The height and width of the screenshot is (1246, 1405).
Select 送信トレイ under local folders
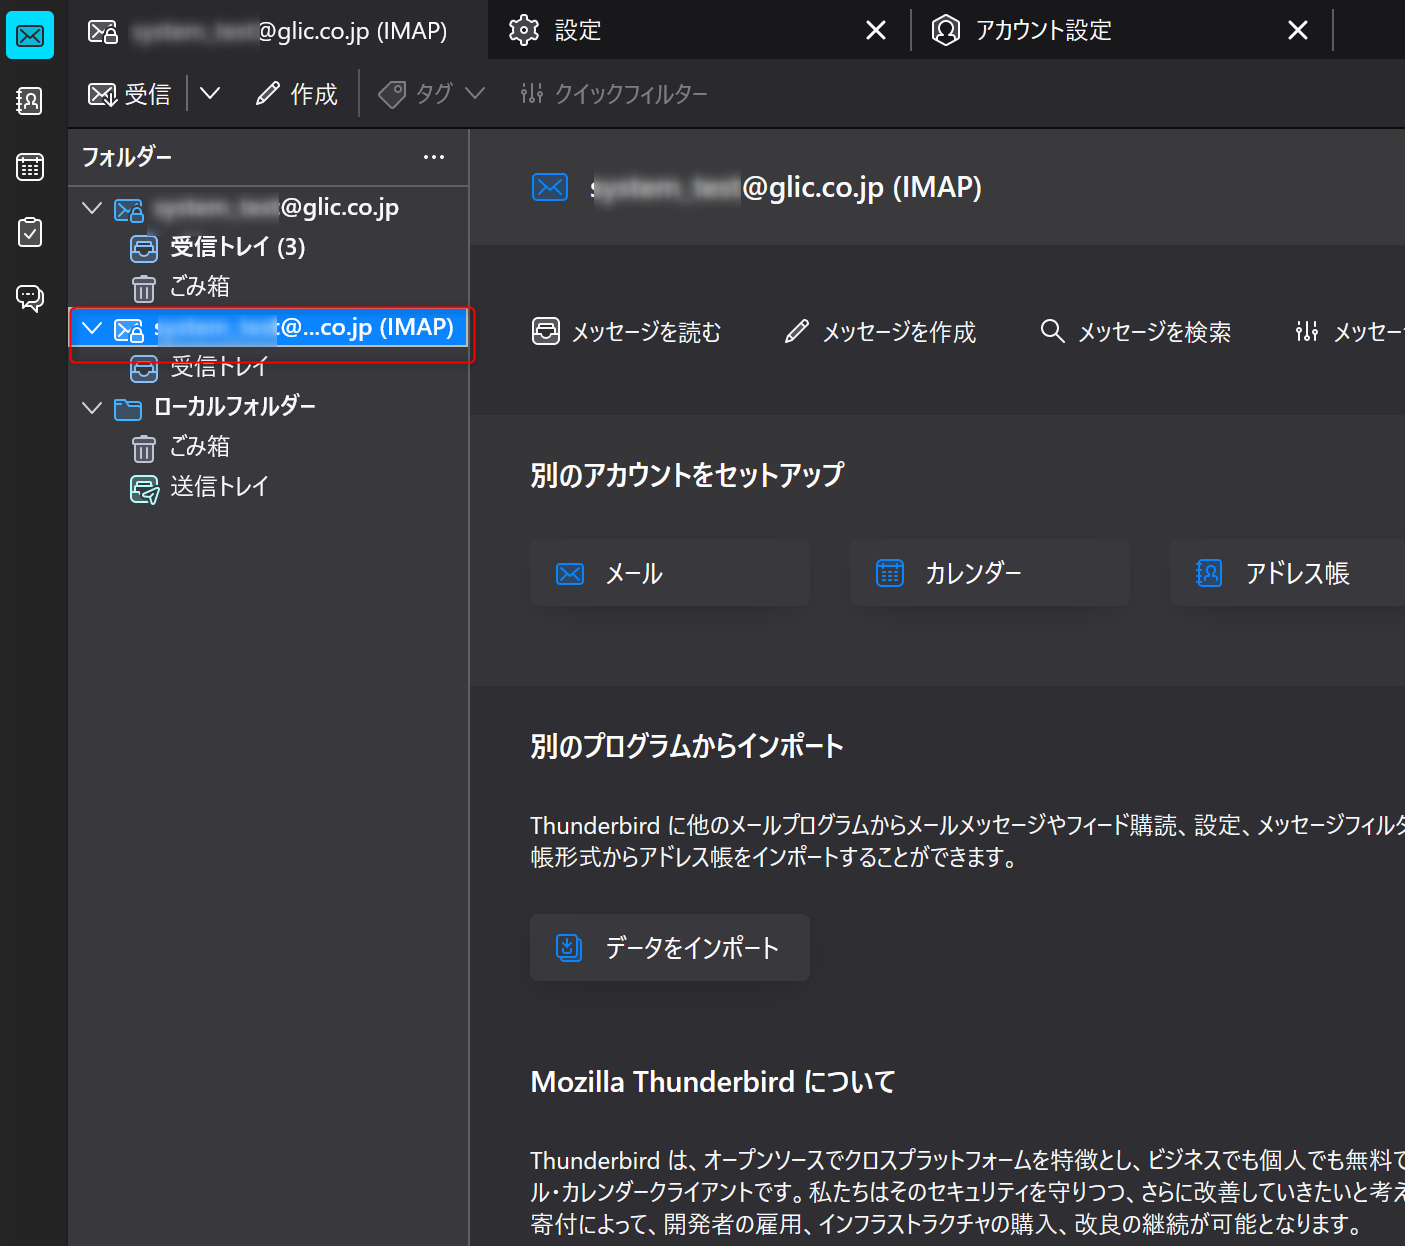[219, 487]
